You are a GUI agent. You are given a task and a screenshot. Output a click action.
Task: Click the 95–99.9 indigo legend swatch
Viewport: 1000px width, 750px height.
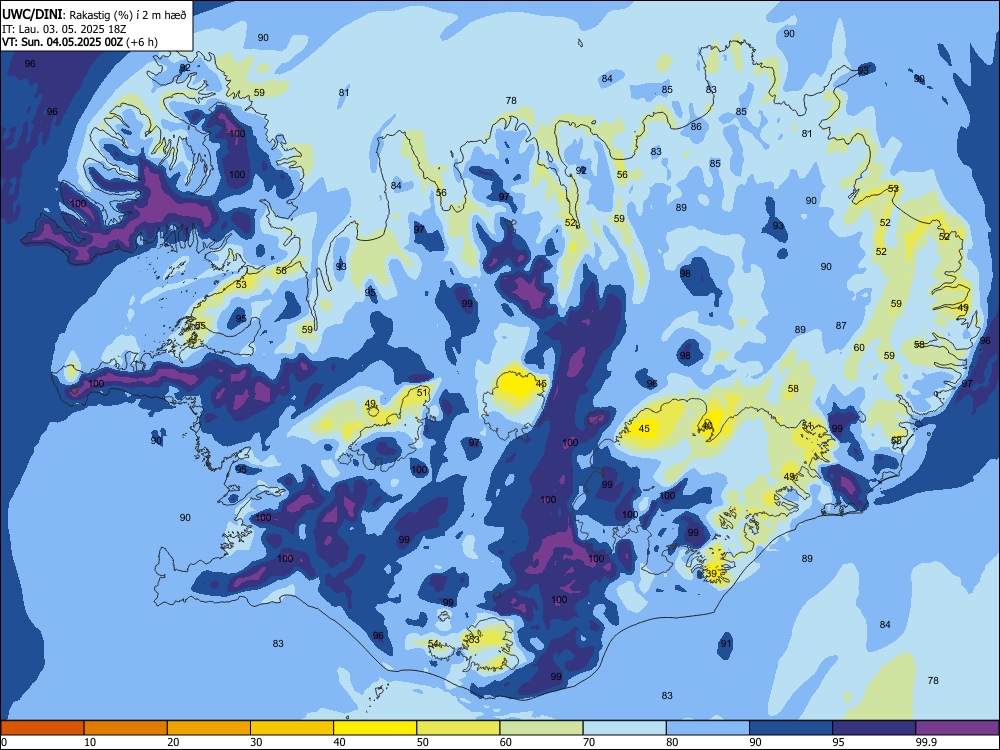(874, 728)
